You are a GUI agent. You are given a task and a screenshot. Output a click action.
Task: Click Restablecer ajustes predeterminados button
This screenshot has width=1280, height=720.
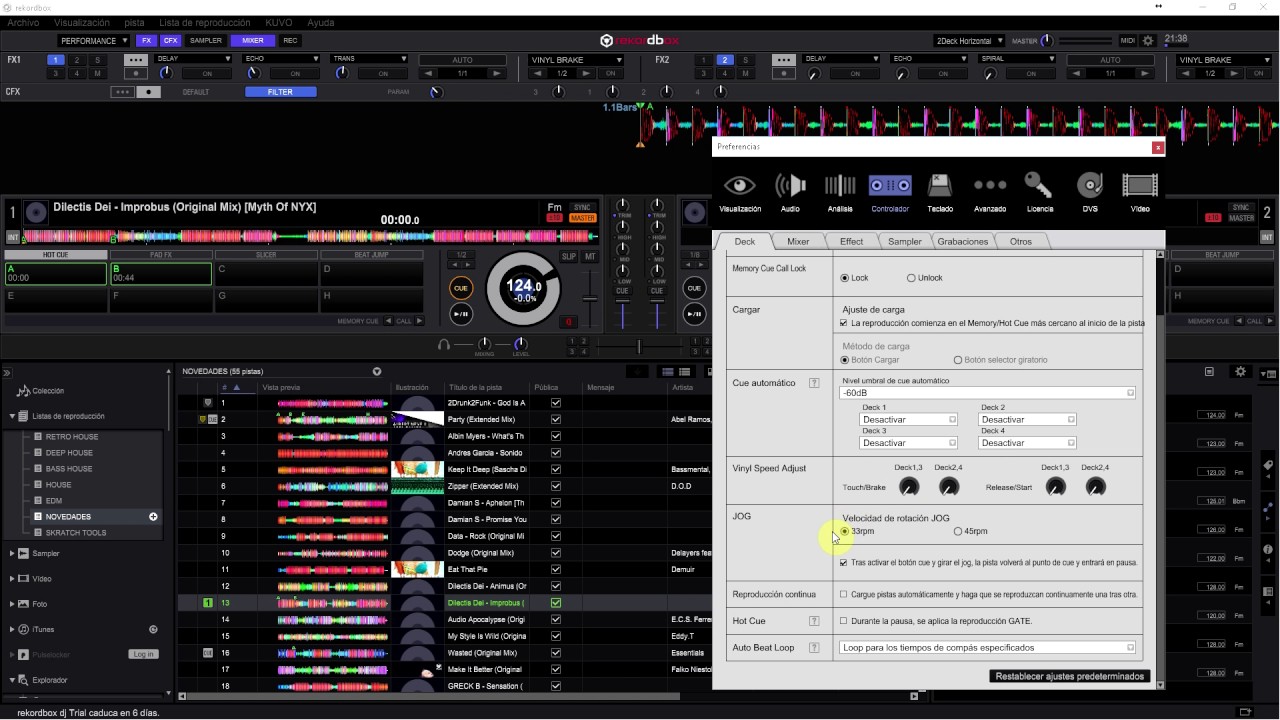(1069, 677)
